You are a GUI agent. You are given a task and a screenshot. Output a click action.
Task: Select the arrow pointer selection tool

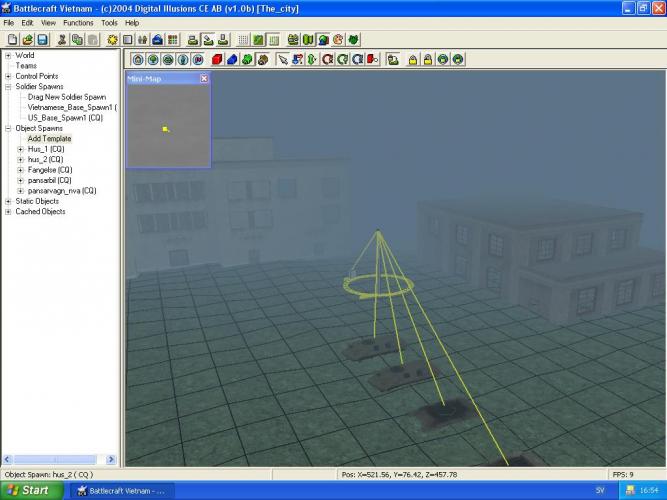tap(283, 59)
